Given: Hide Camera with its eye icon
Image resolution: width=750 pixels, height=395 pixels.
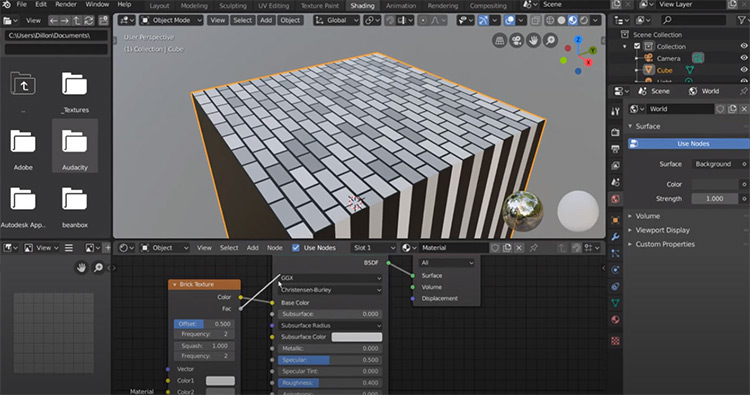Looking at the screenshot, I should click(x=744, y=58).
